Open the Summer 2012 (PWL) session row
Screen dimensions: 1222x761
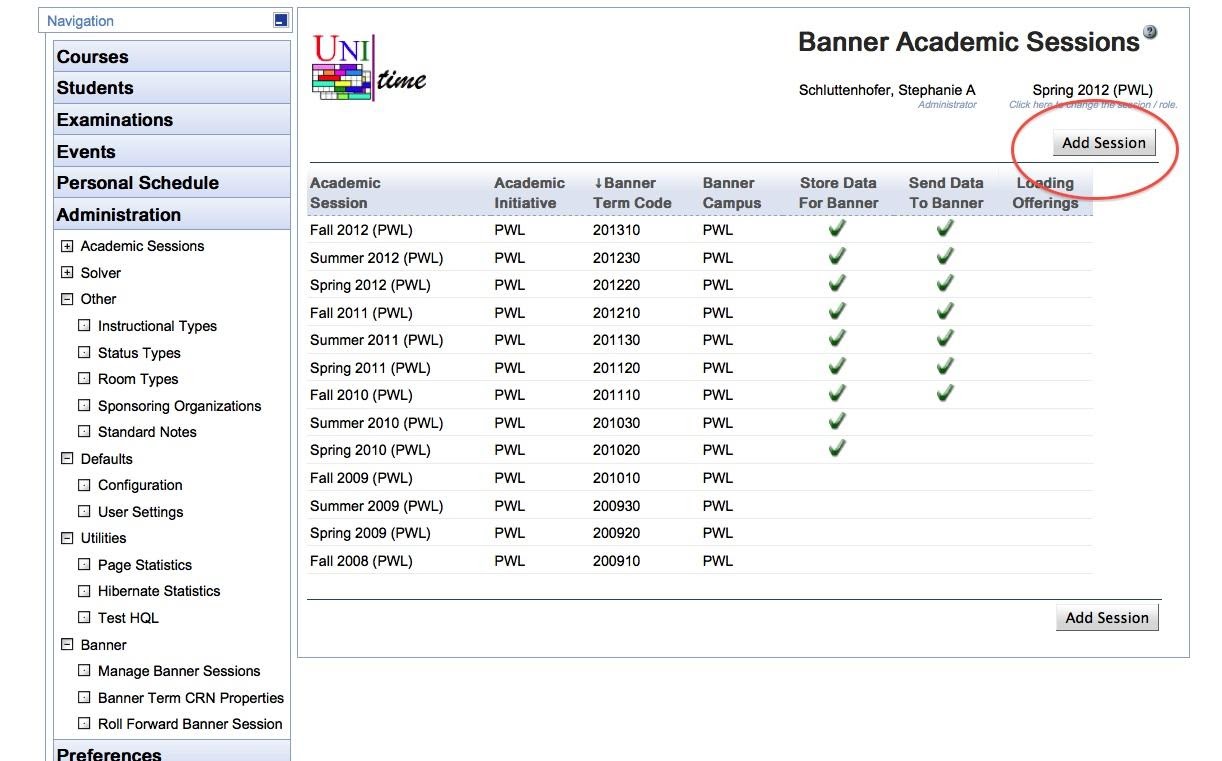(700, 258)
